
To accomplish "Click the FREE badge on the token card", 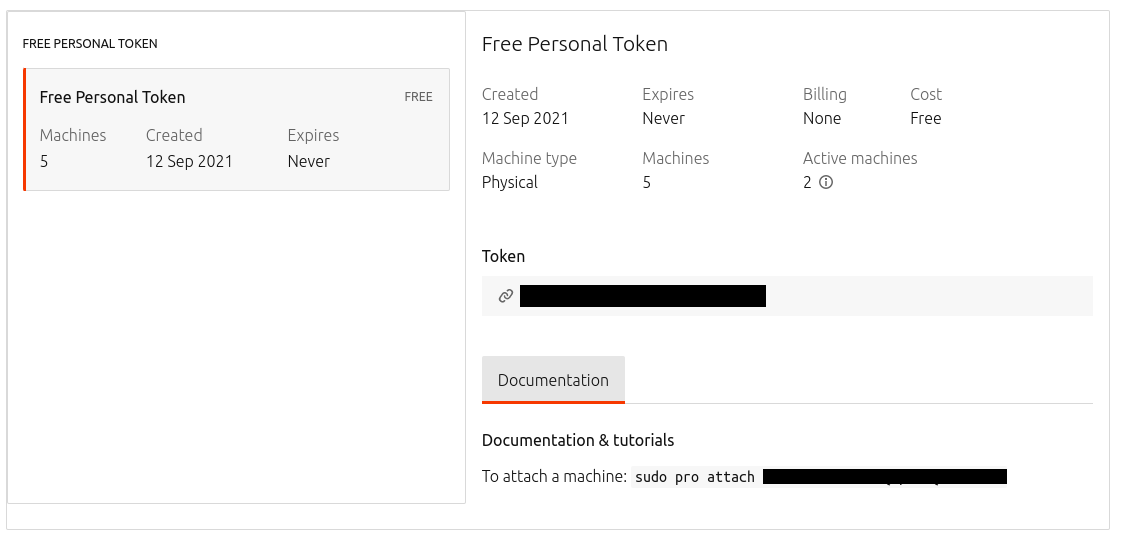I will (x=418, y=97).
